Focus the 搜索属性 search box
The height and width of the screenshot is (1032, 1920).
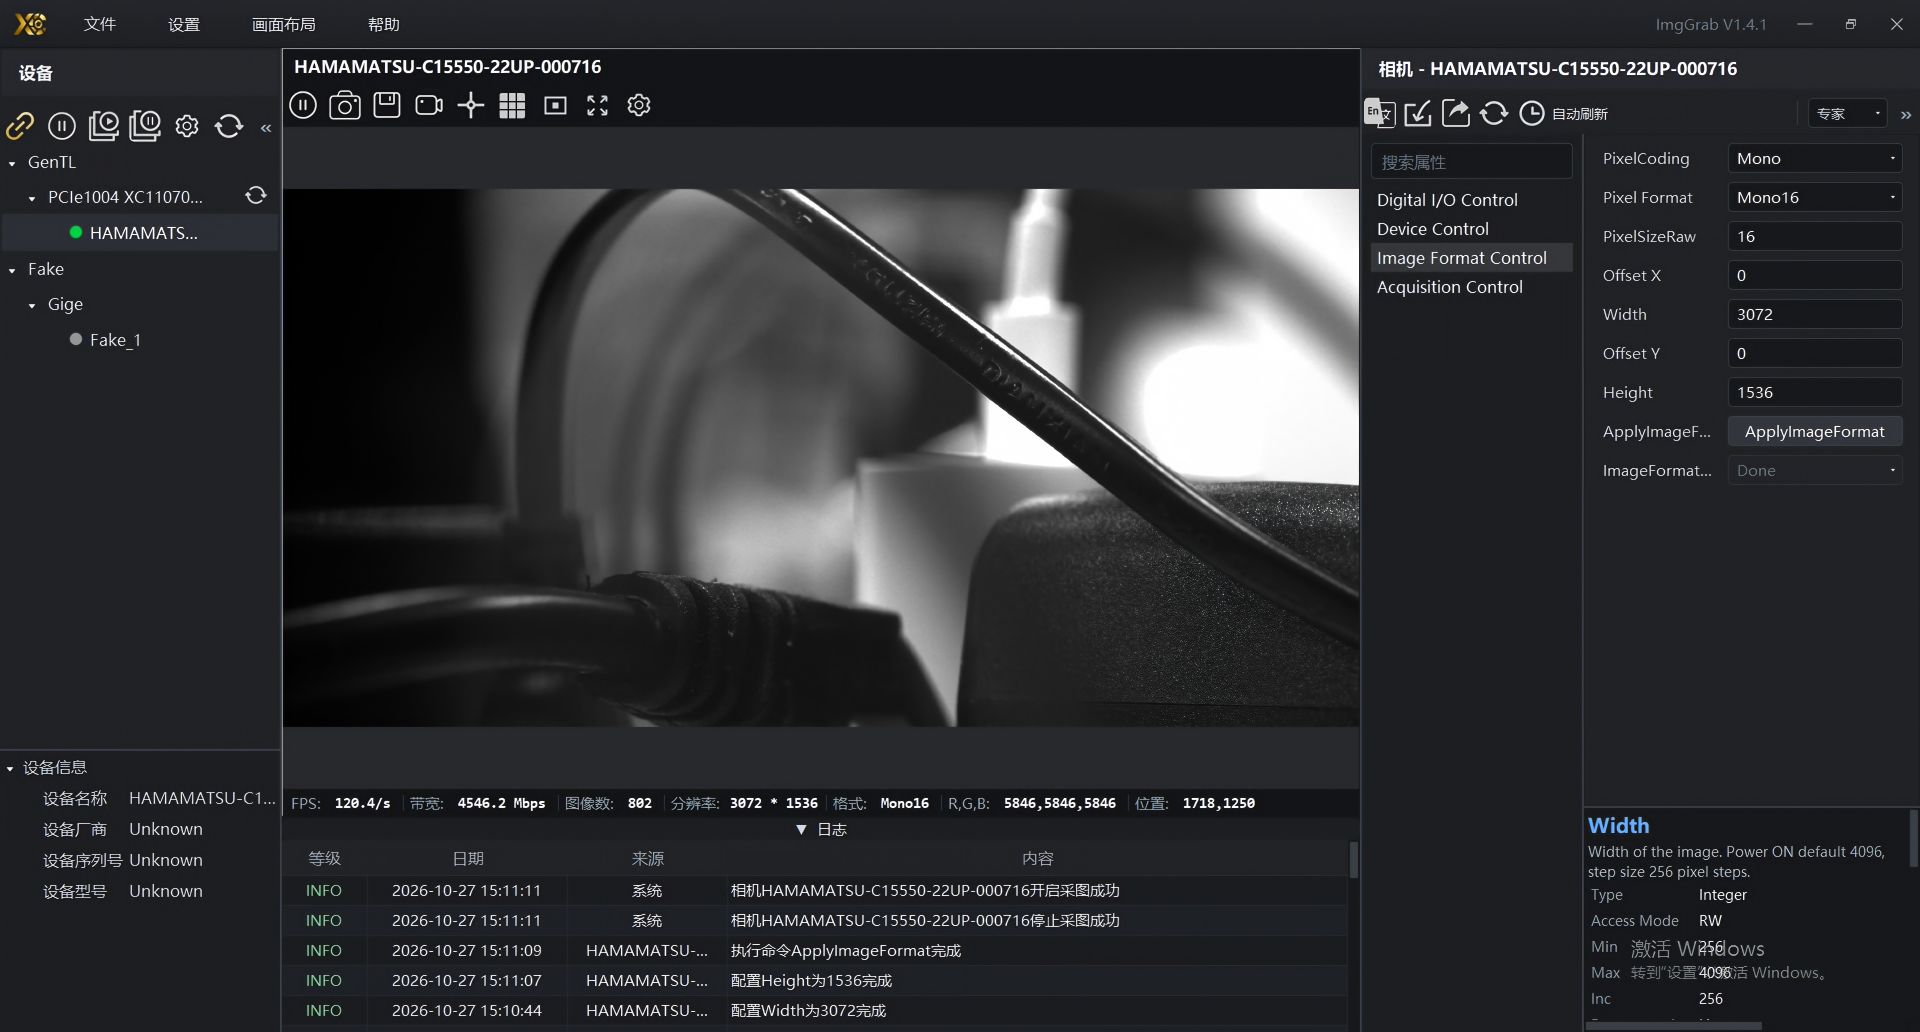(1471, 162)
